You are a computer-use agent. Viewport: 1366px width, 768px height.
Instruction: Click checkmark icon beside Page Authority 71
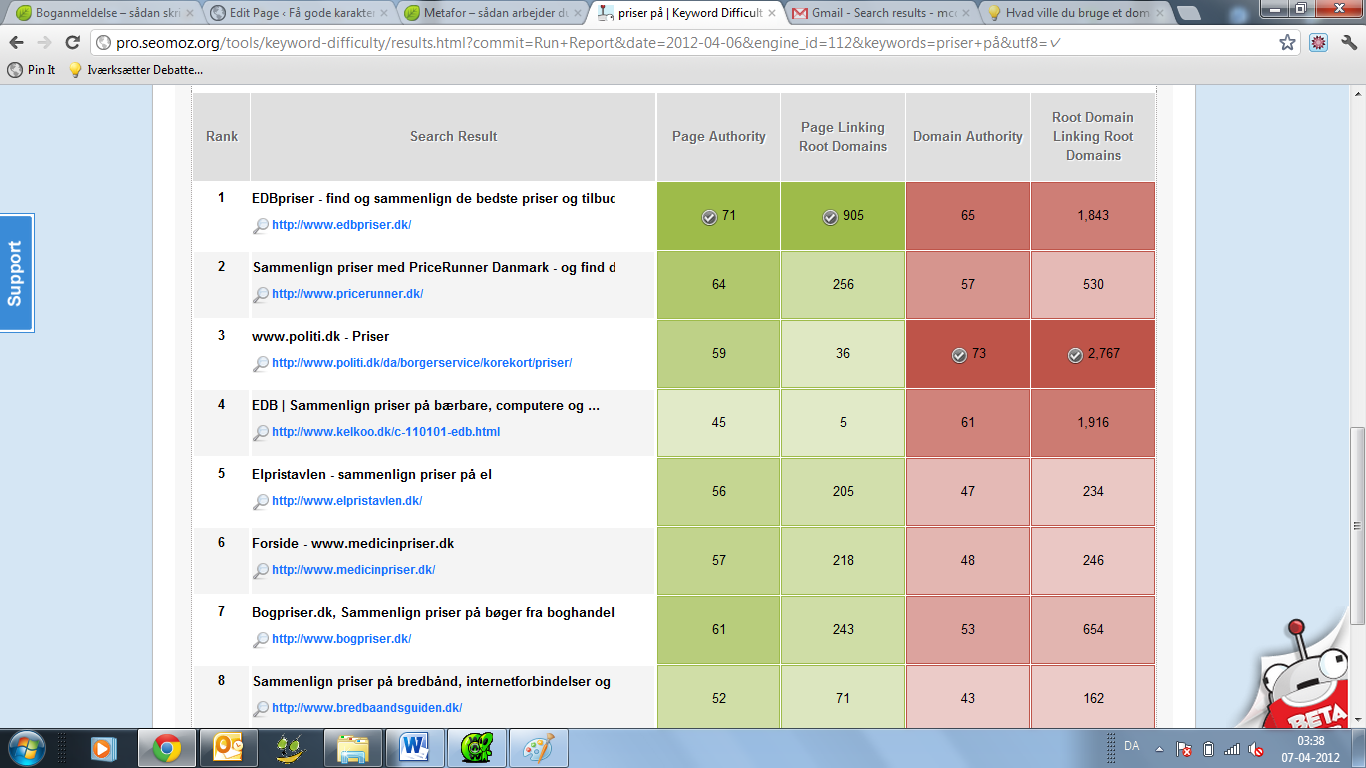coord(709,217)
